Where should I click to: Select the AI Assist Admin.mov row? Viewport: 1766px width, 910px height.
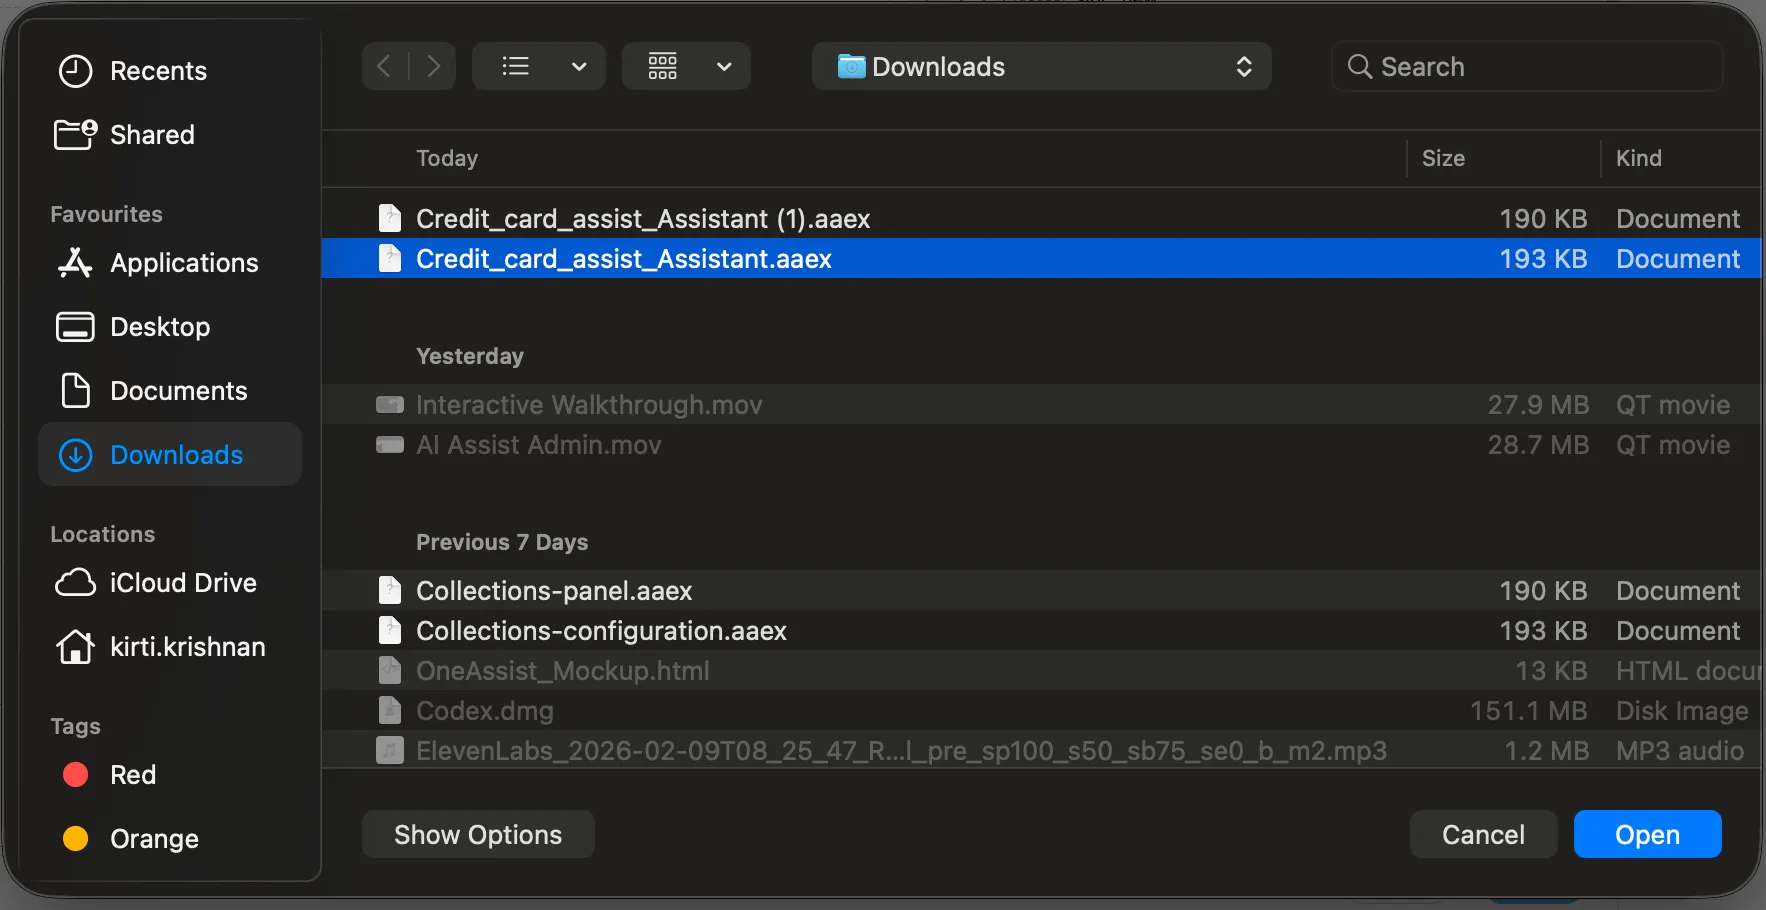pyautogui.click(x=1041, y=444)
